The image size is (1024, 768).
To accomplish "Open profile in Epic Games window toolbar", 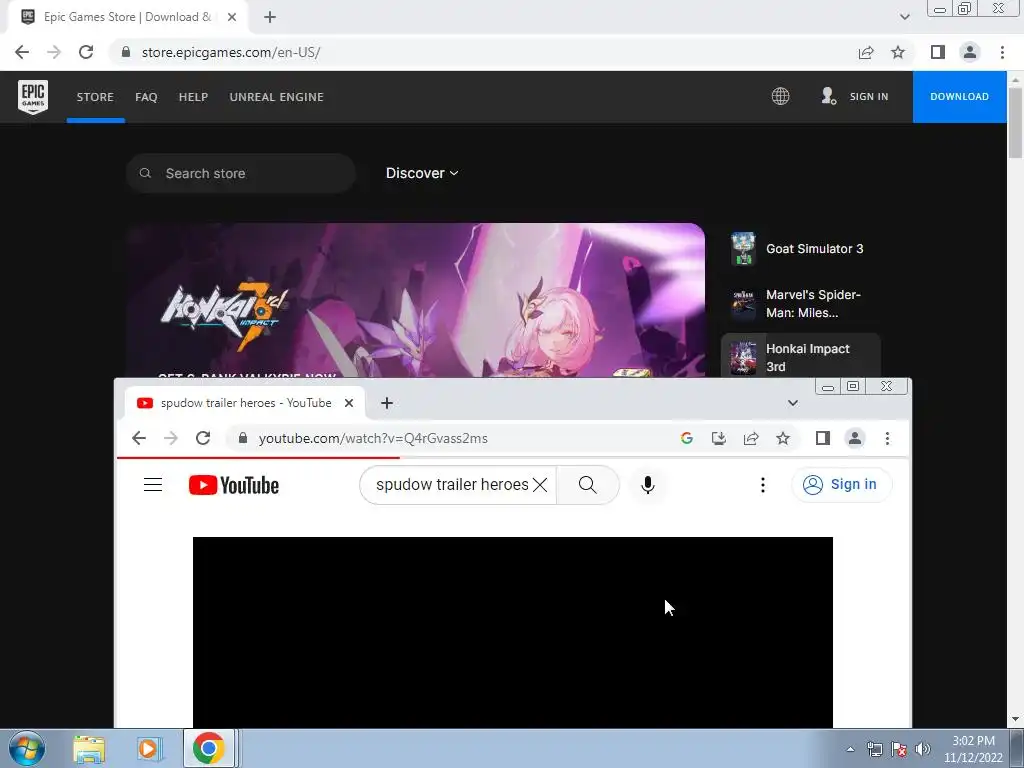I will pos(970,52).
